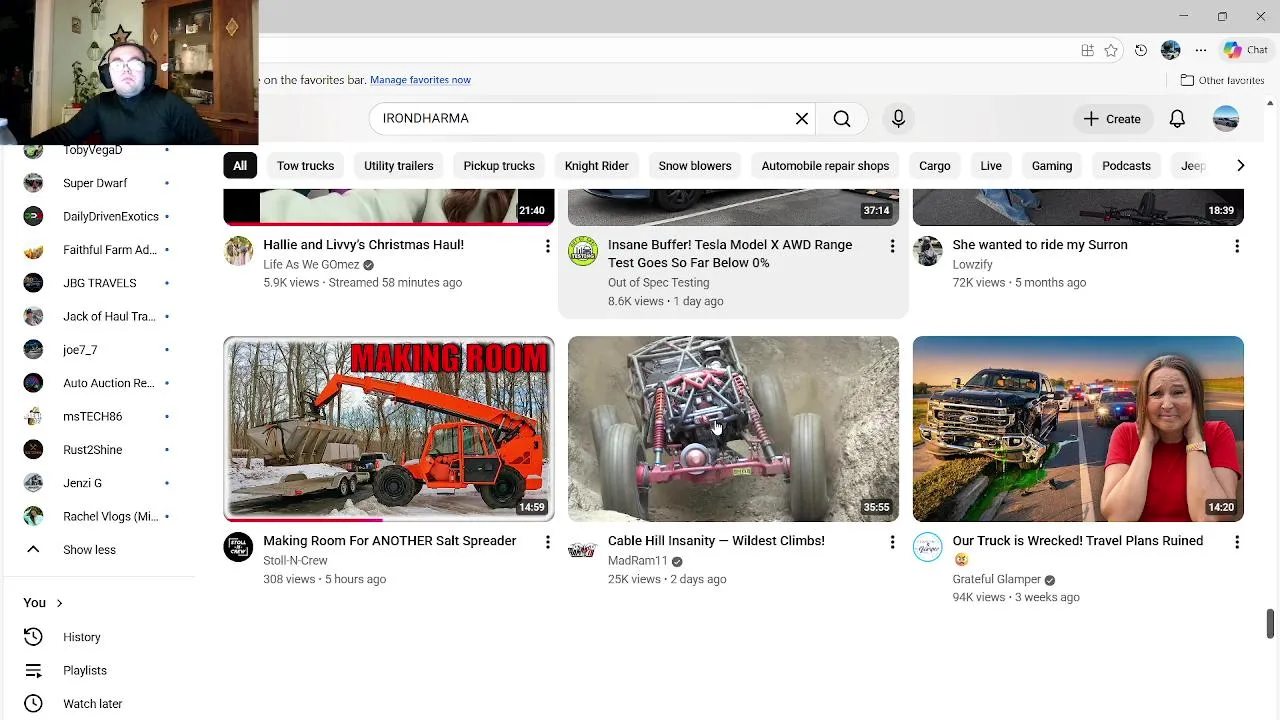Open the MadRam11 channel avatar
This screenshot has height=720, width=1280.
tap(583, 547)
